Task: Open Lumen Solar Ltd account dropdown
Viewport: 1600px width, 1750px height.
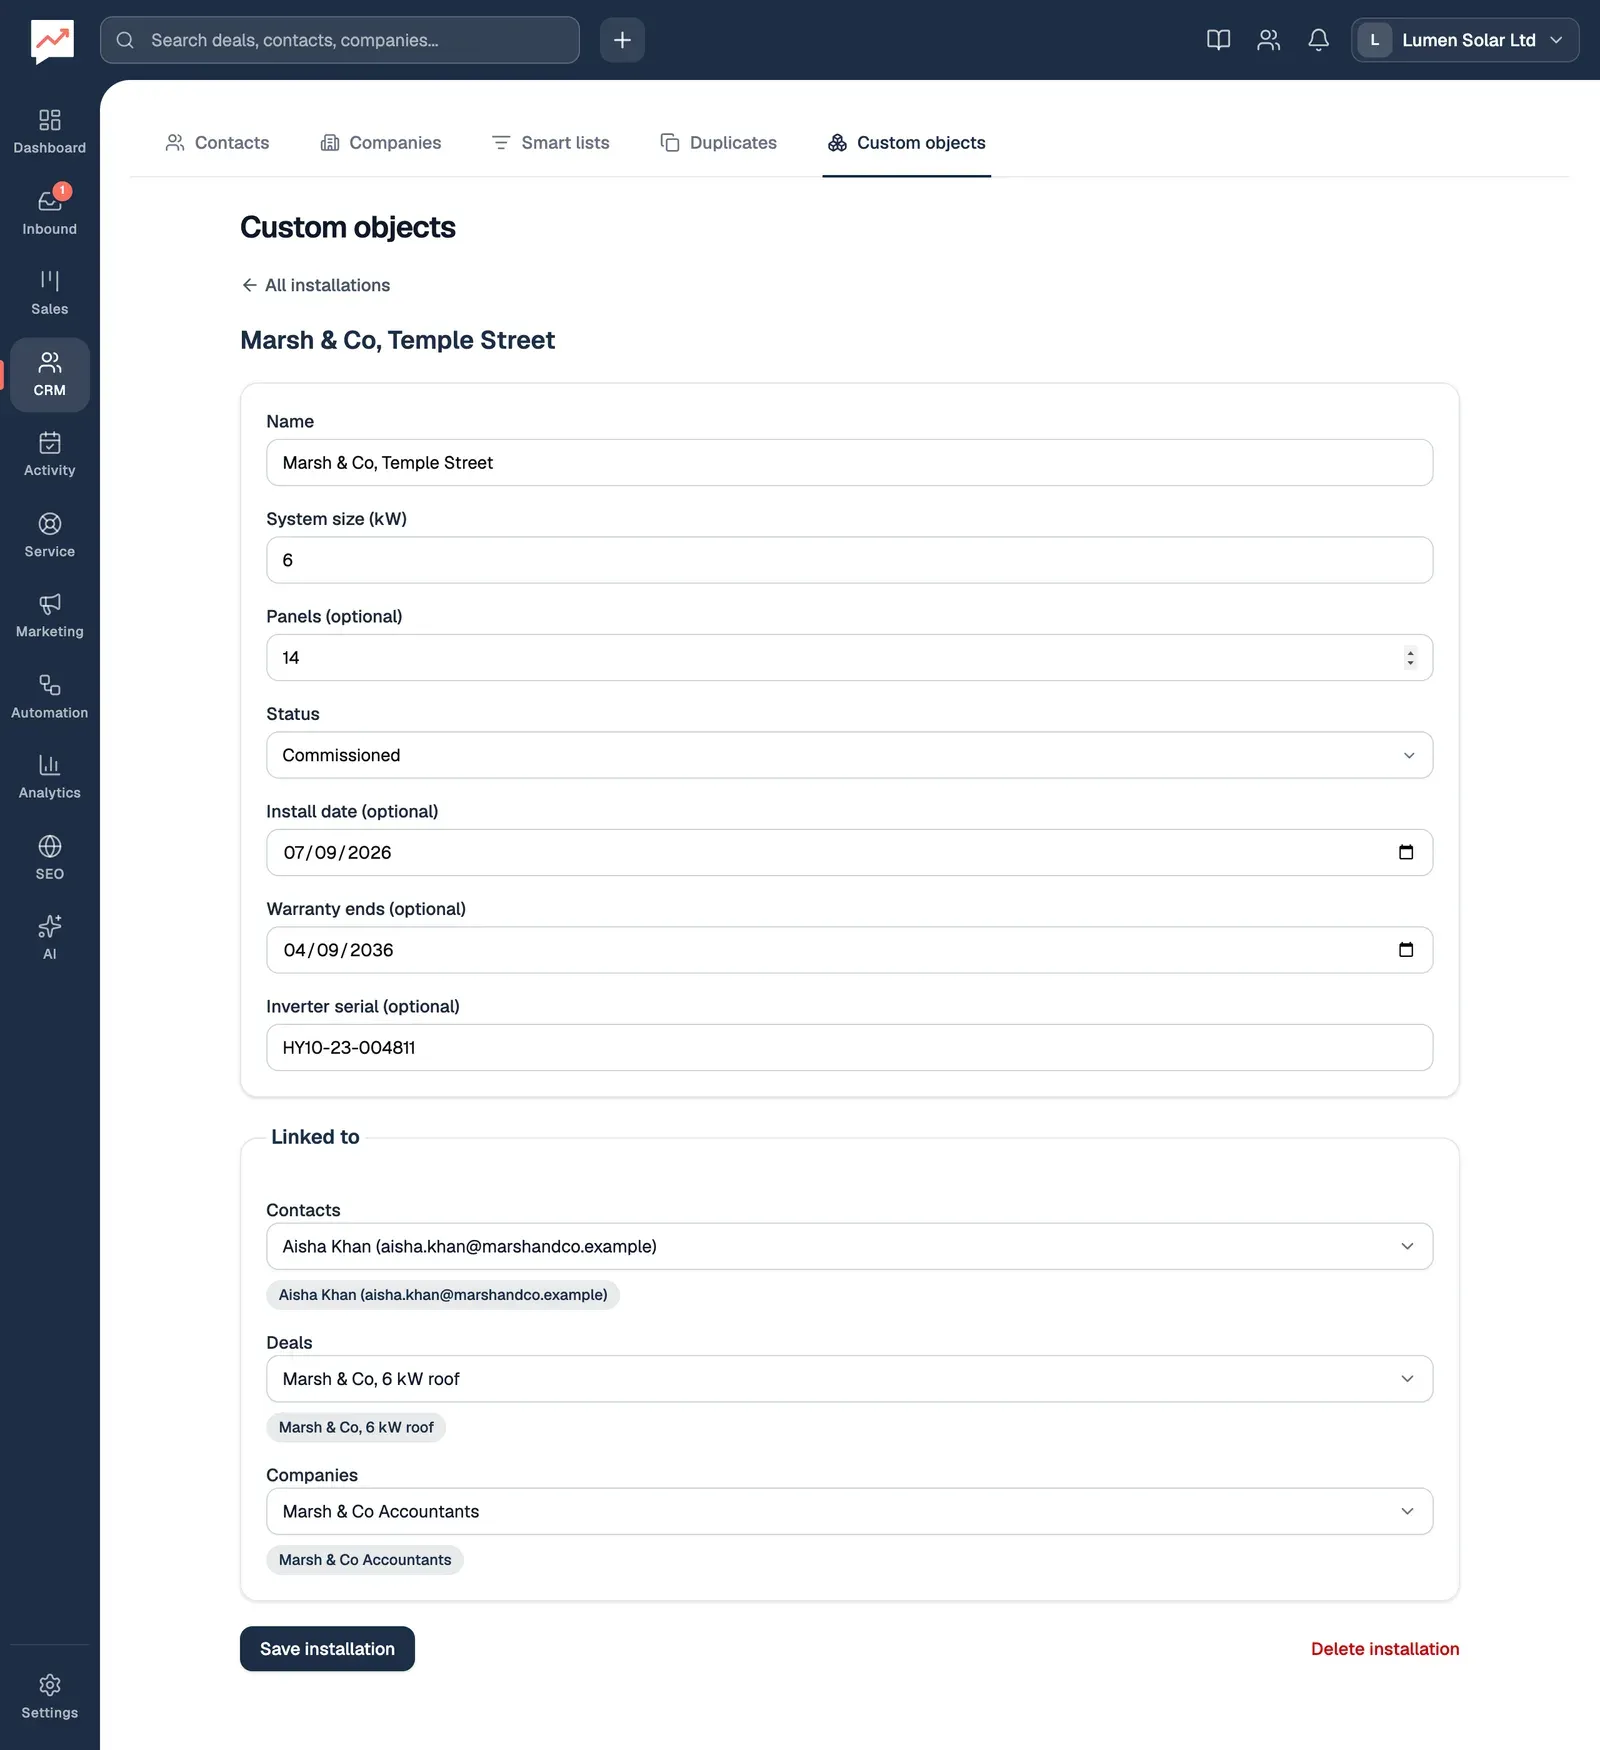Action: pyautogui.click(x=1465, y=40)
